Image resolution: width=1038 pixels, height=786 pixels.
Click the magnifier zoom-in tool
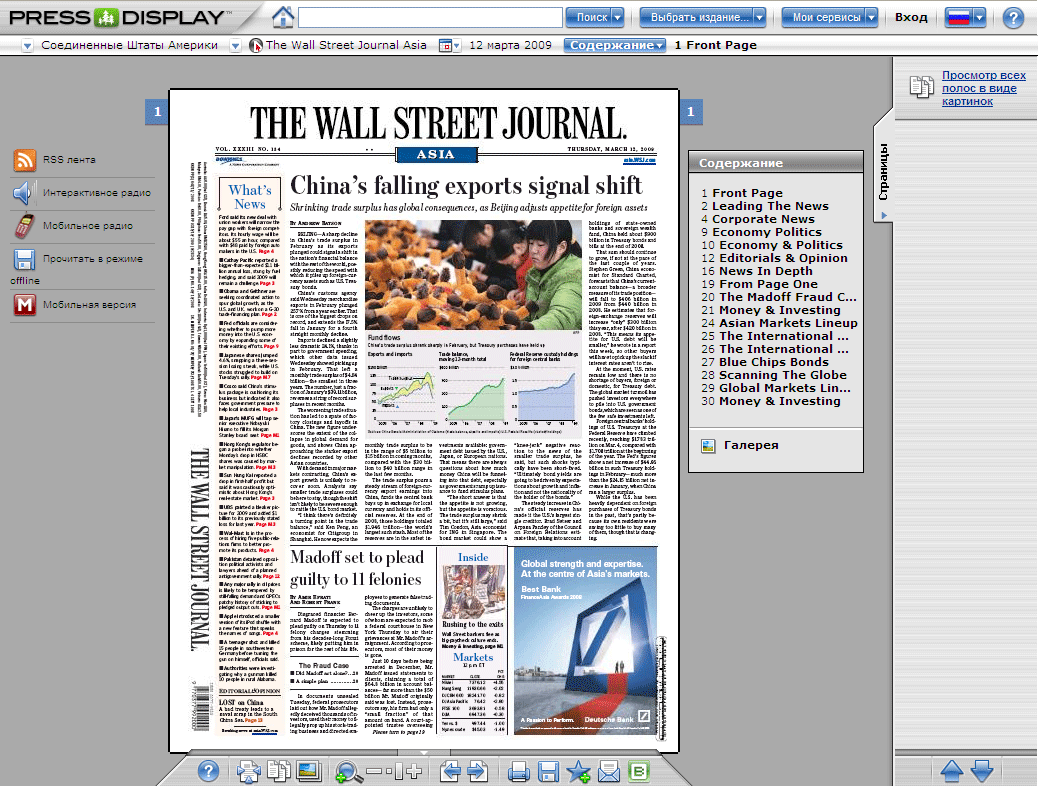tap(349, 770)
